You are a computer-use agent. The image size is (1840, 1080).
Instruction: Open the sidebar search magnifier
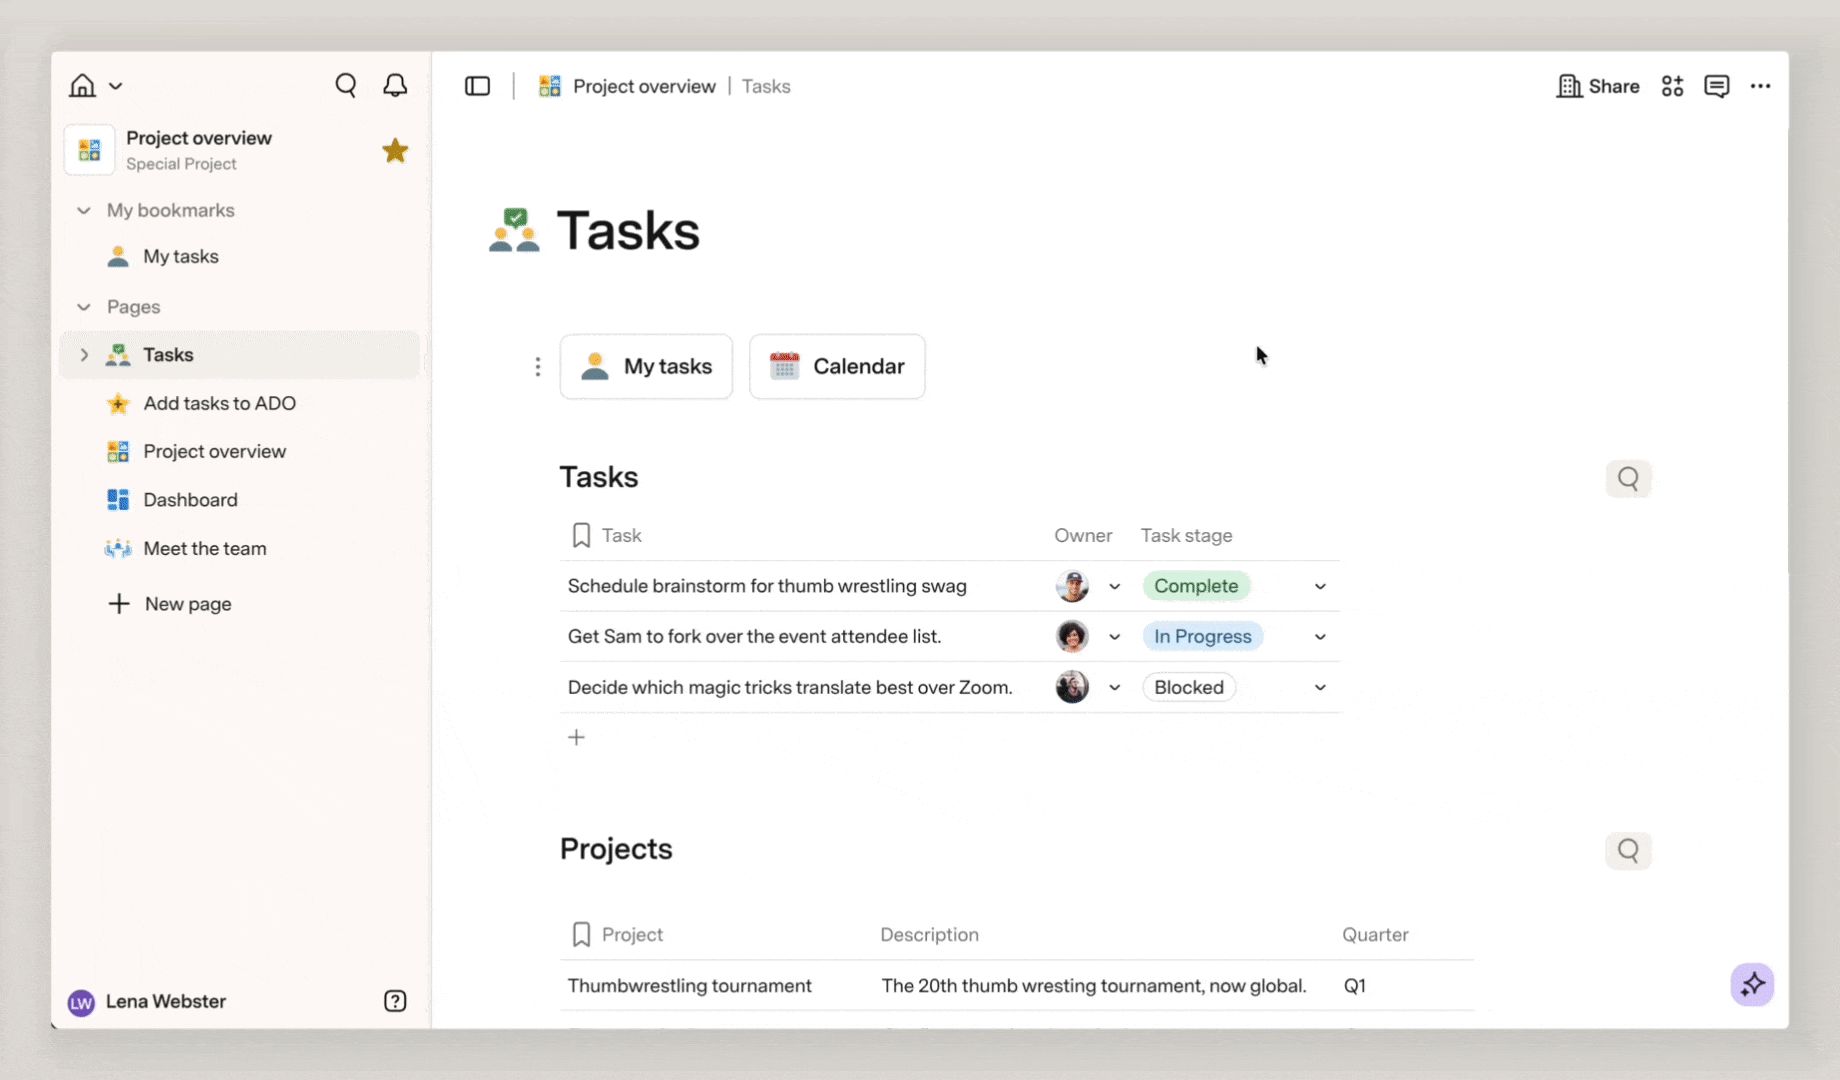click(346, 86)
